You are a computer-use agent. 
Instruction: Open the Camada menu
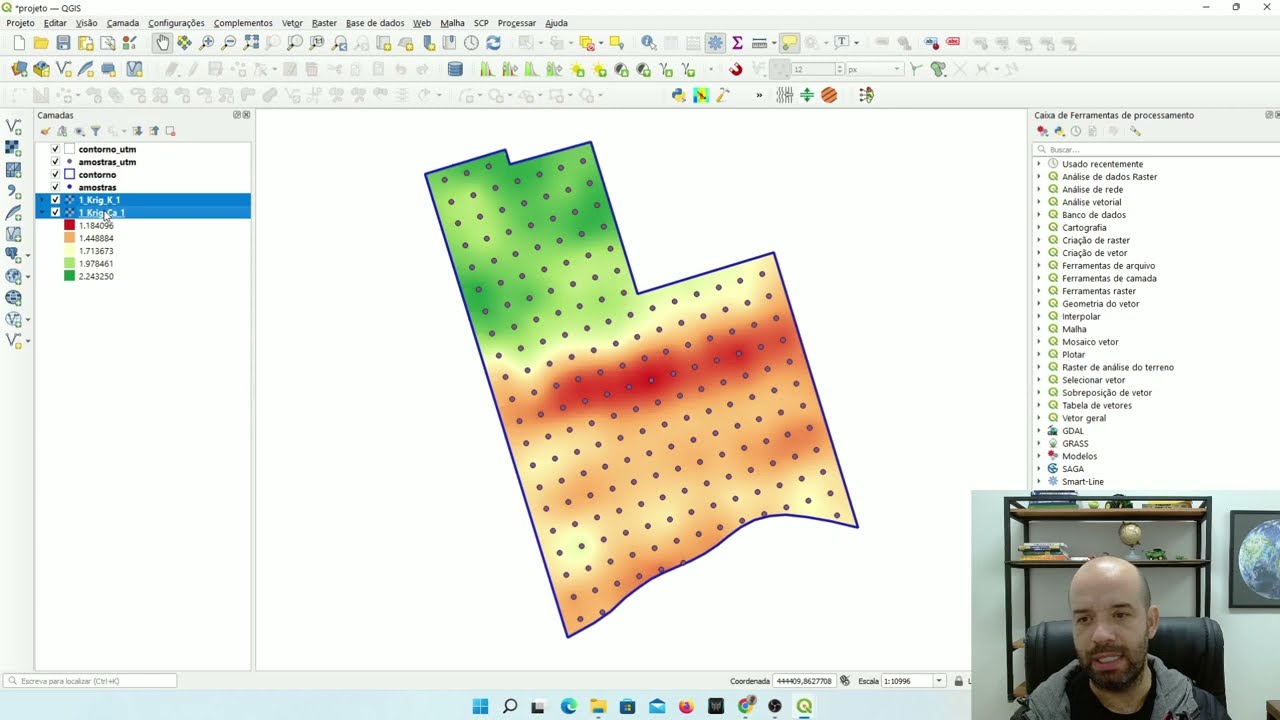(x=123, y=23)
